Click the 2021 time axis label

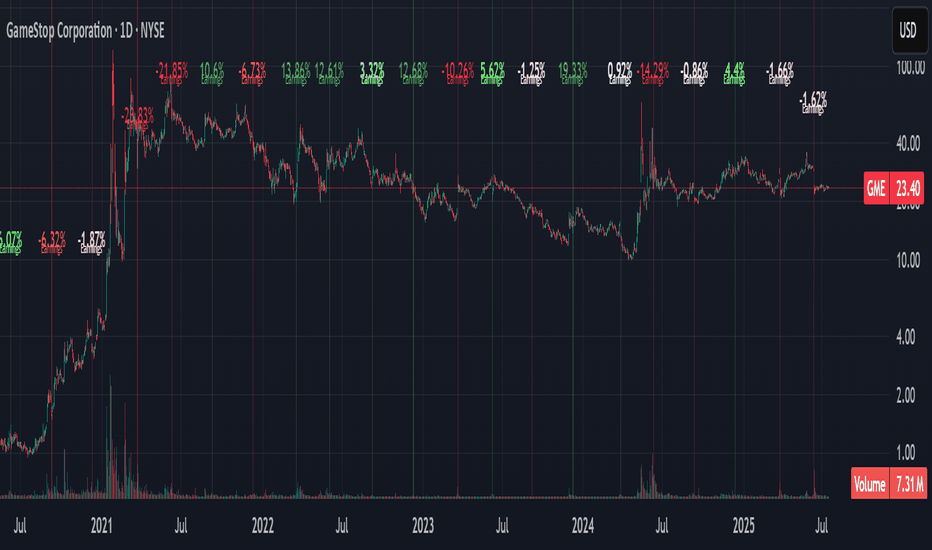tap(102, 526)
